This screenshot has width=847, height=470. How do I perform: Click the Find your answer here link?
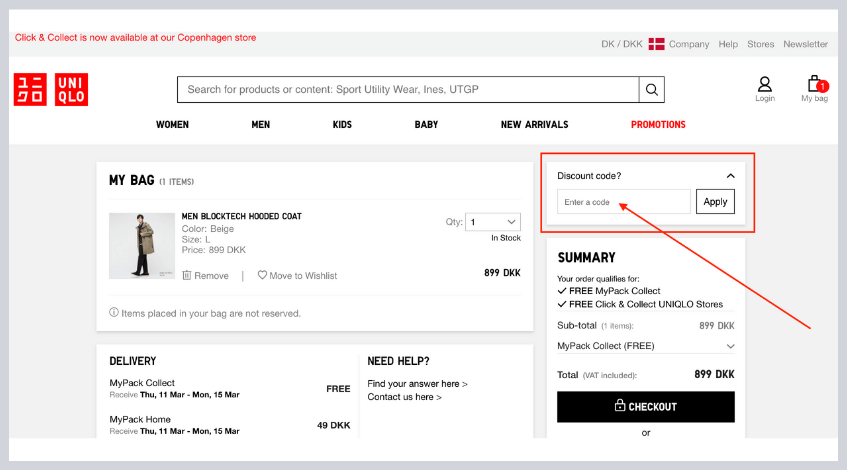pyautogui.click(x=417, y=383)
